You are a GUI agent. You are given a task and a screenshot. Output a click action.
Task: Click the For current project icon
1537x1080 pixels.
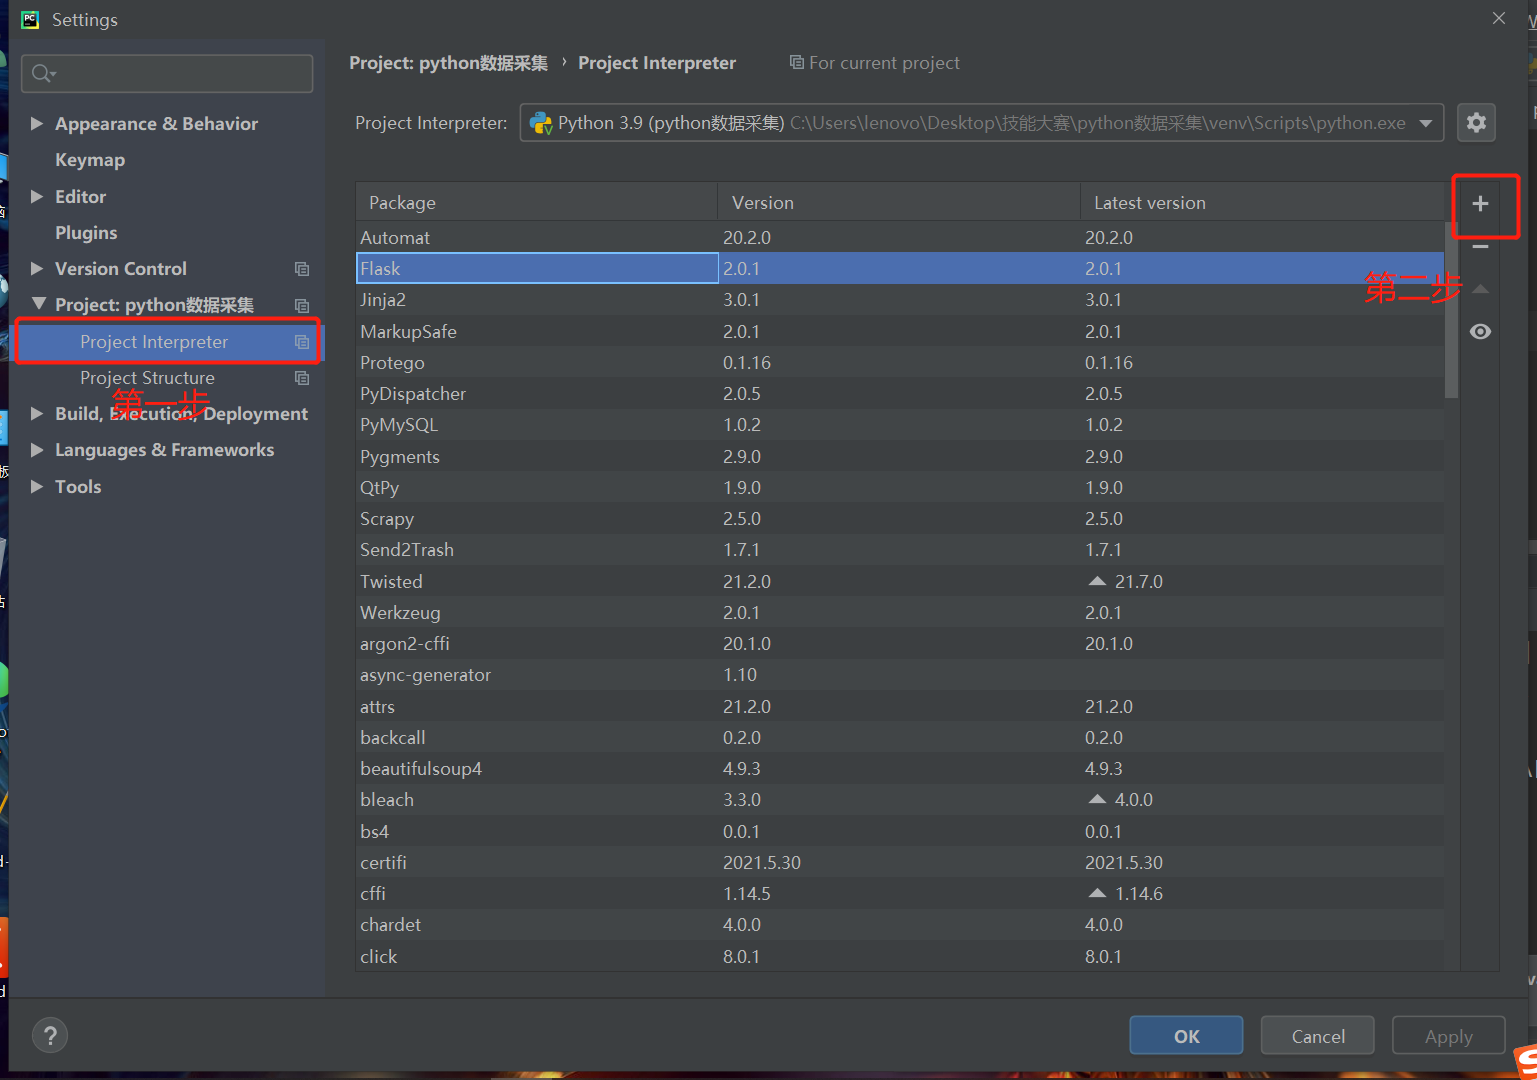pos(796,62)
